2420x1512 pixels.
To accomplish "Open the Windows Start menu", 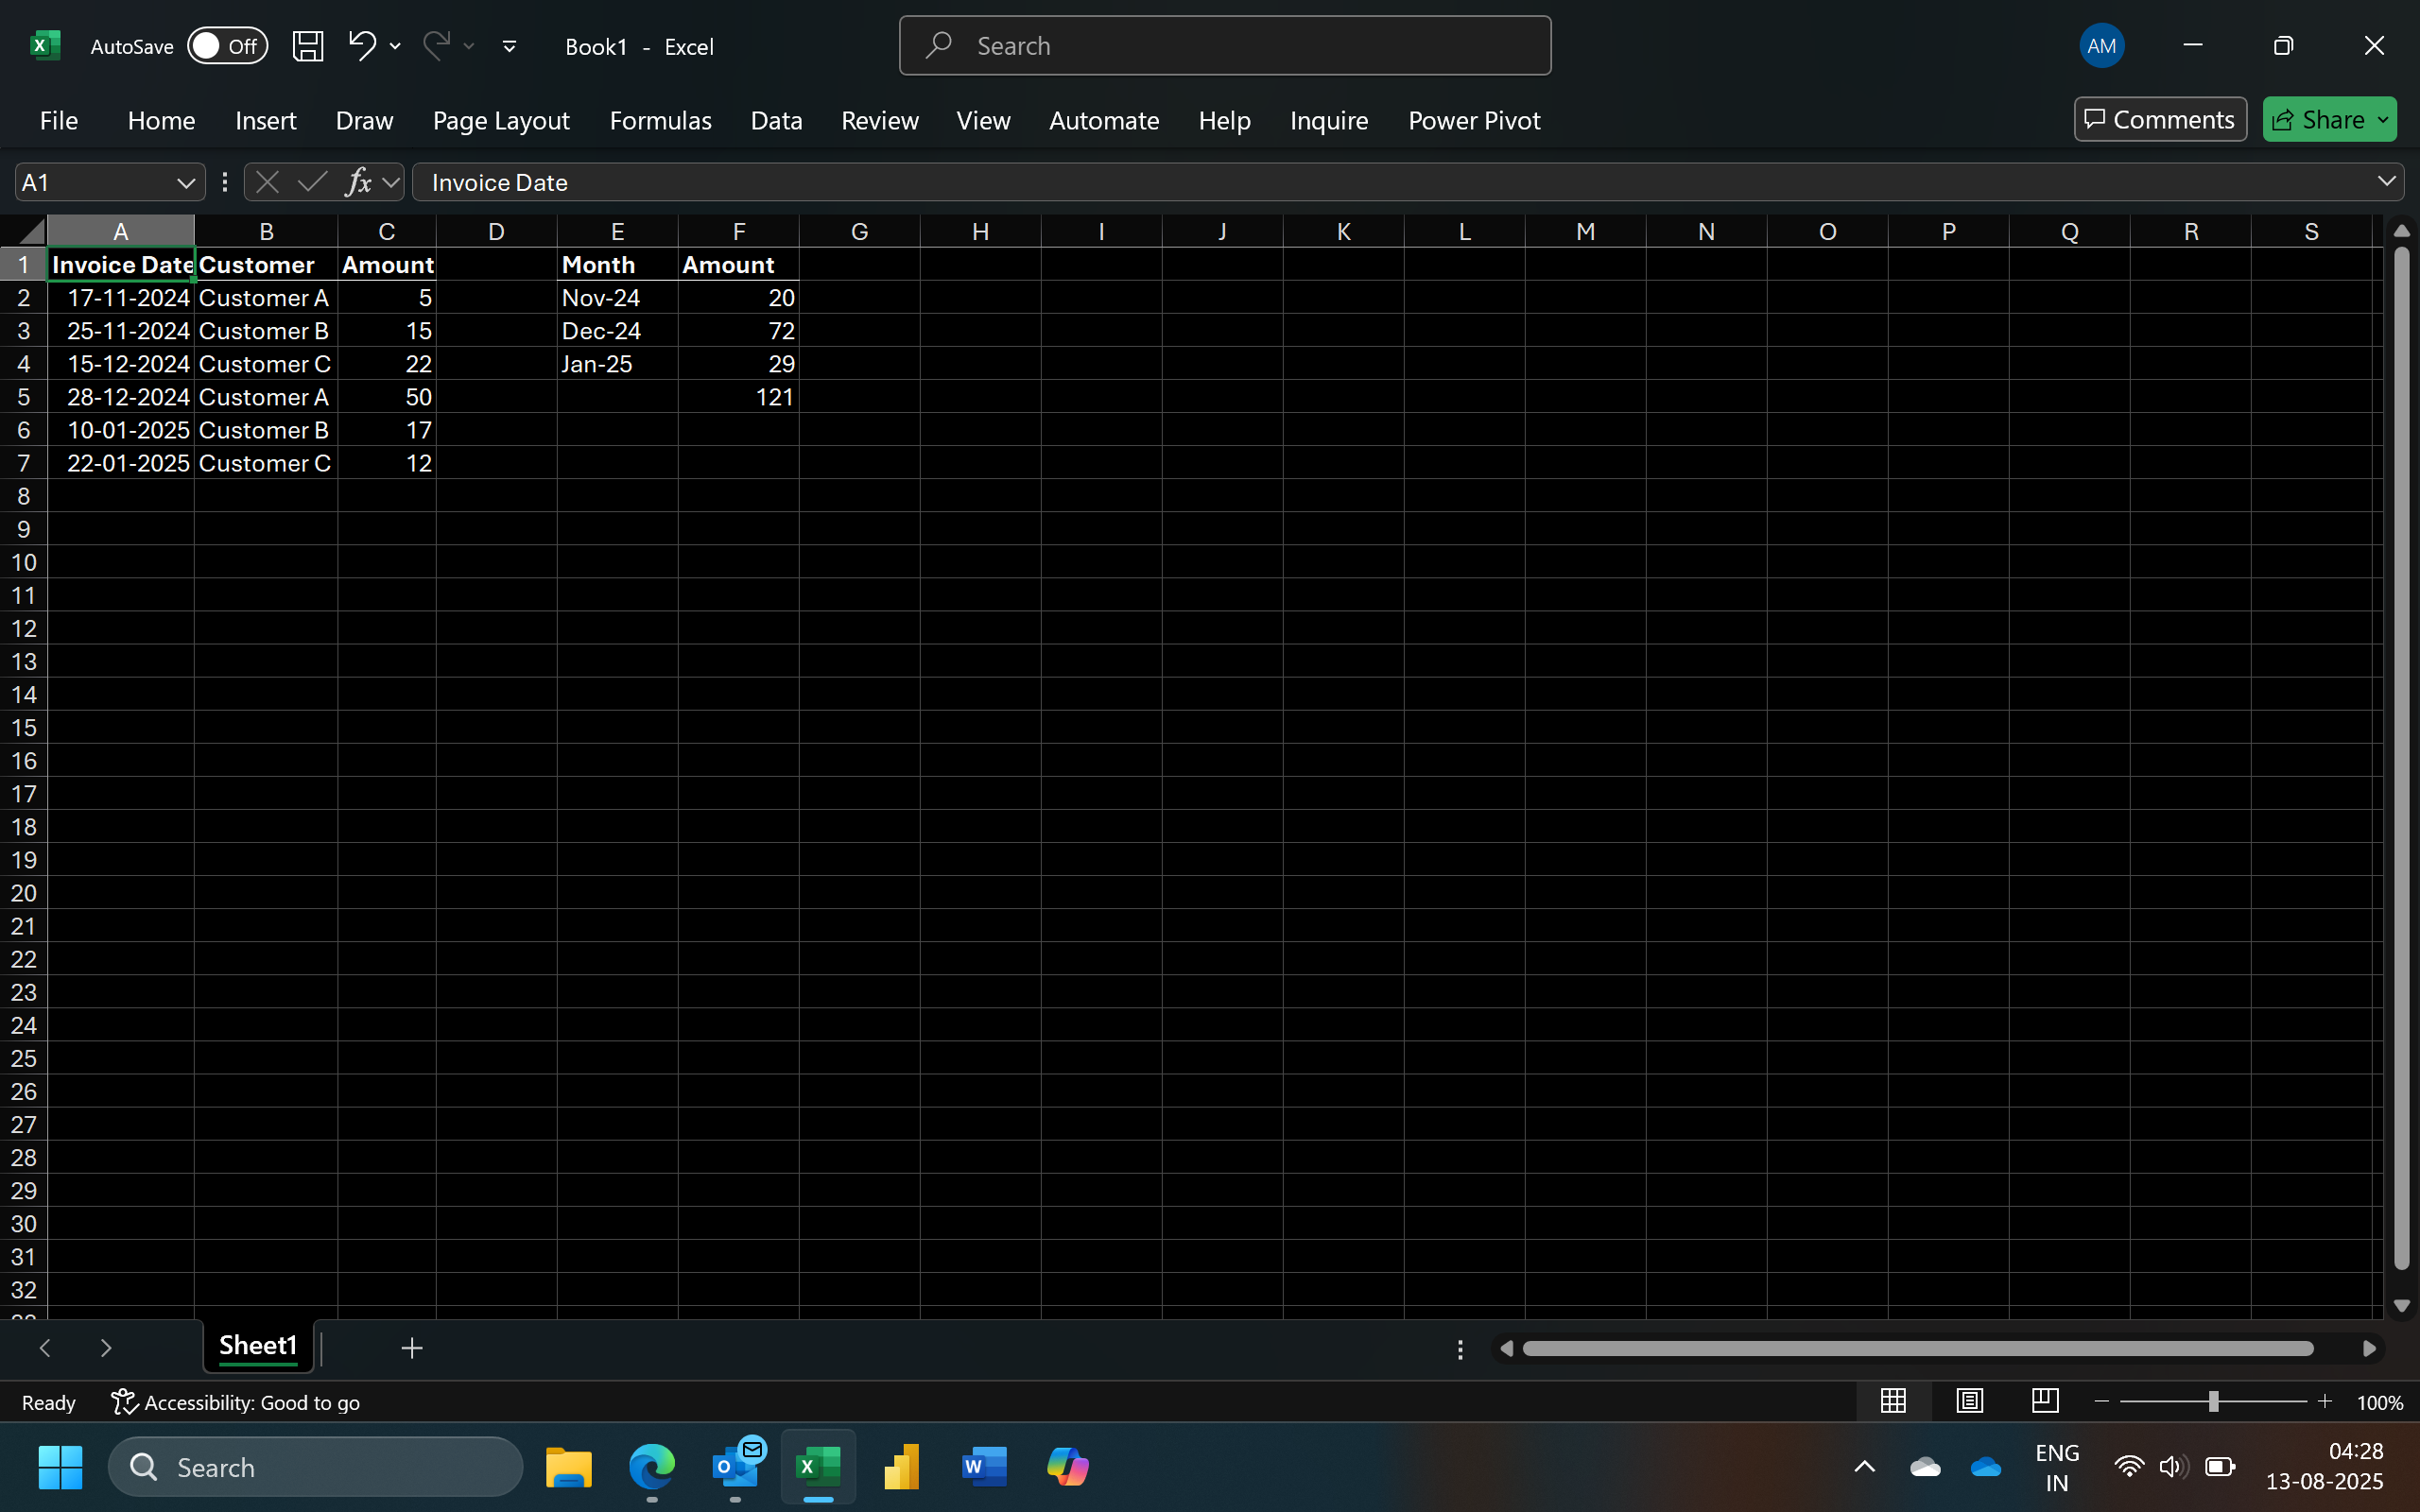I will click(x=60, y=1467).
